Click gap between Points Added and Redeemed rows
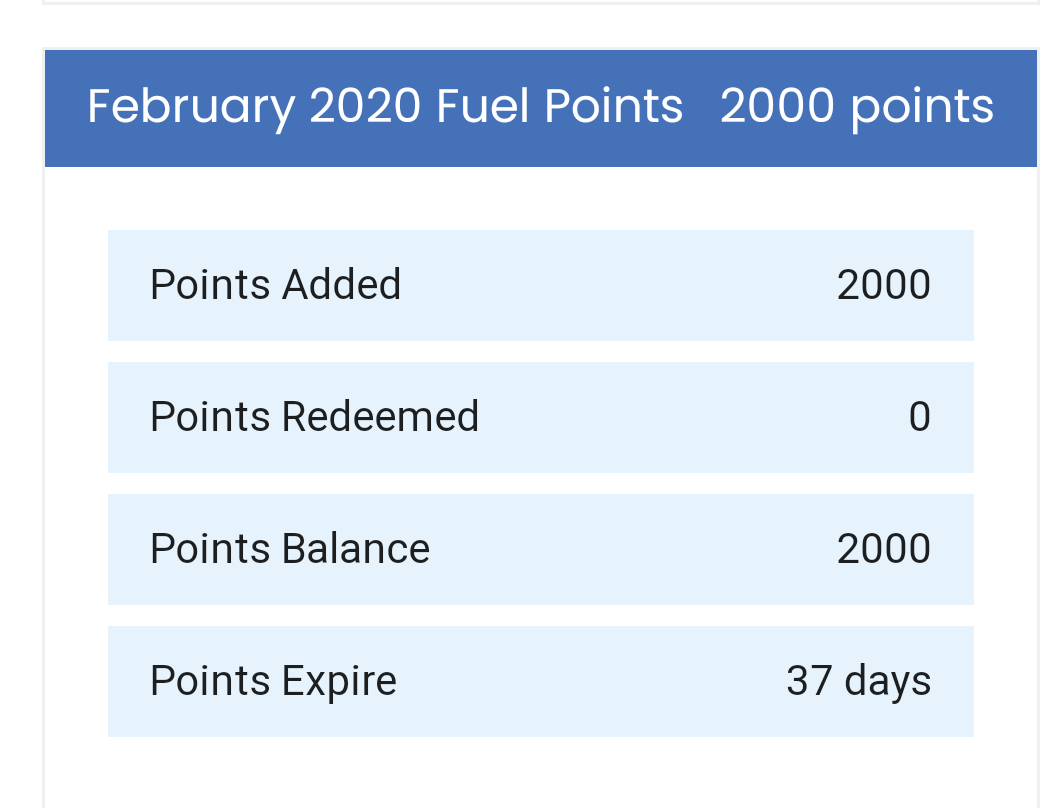 (541, 352)
